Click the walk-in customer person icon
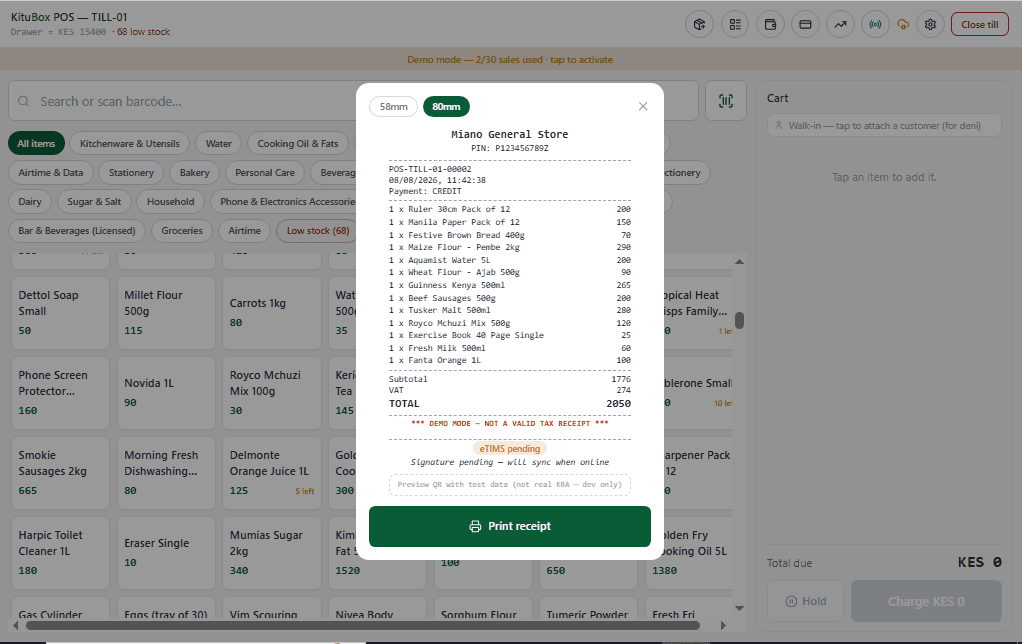 778,125
